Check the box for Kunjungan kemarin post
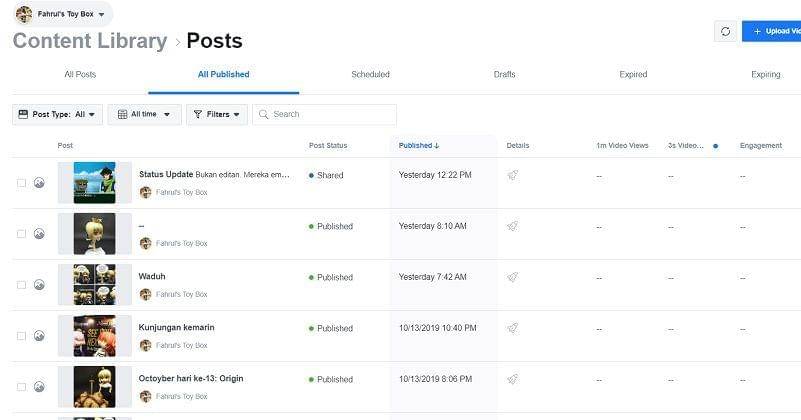The width and height of the screenshot is (801, 420). [x=22, y=336]
